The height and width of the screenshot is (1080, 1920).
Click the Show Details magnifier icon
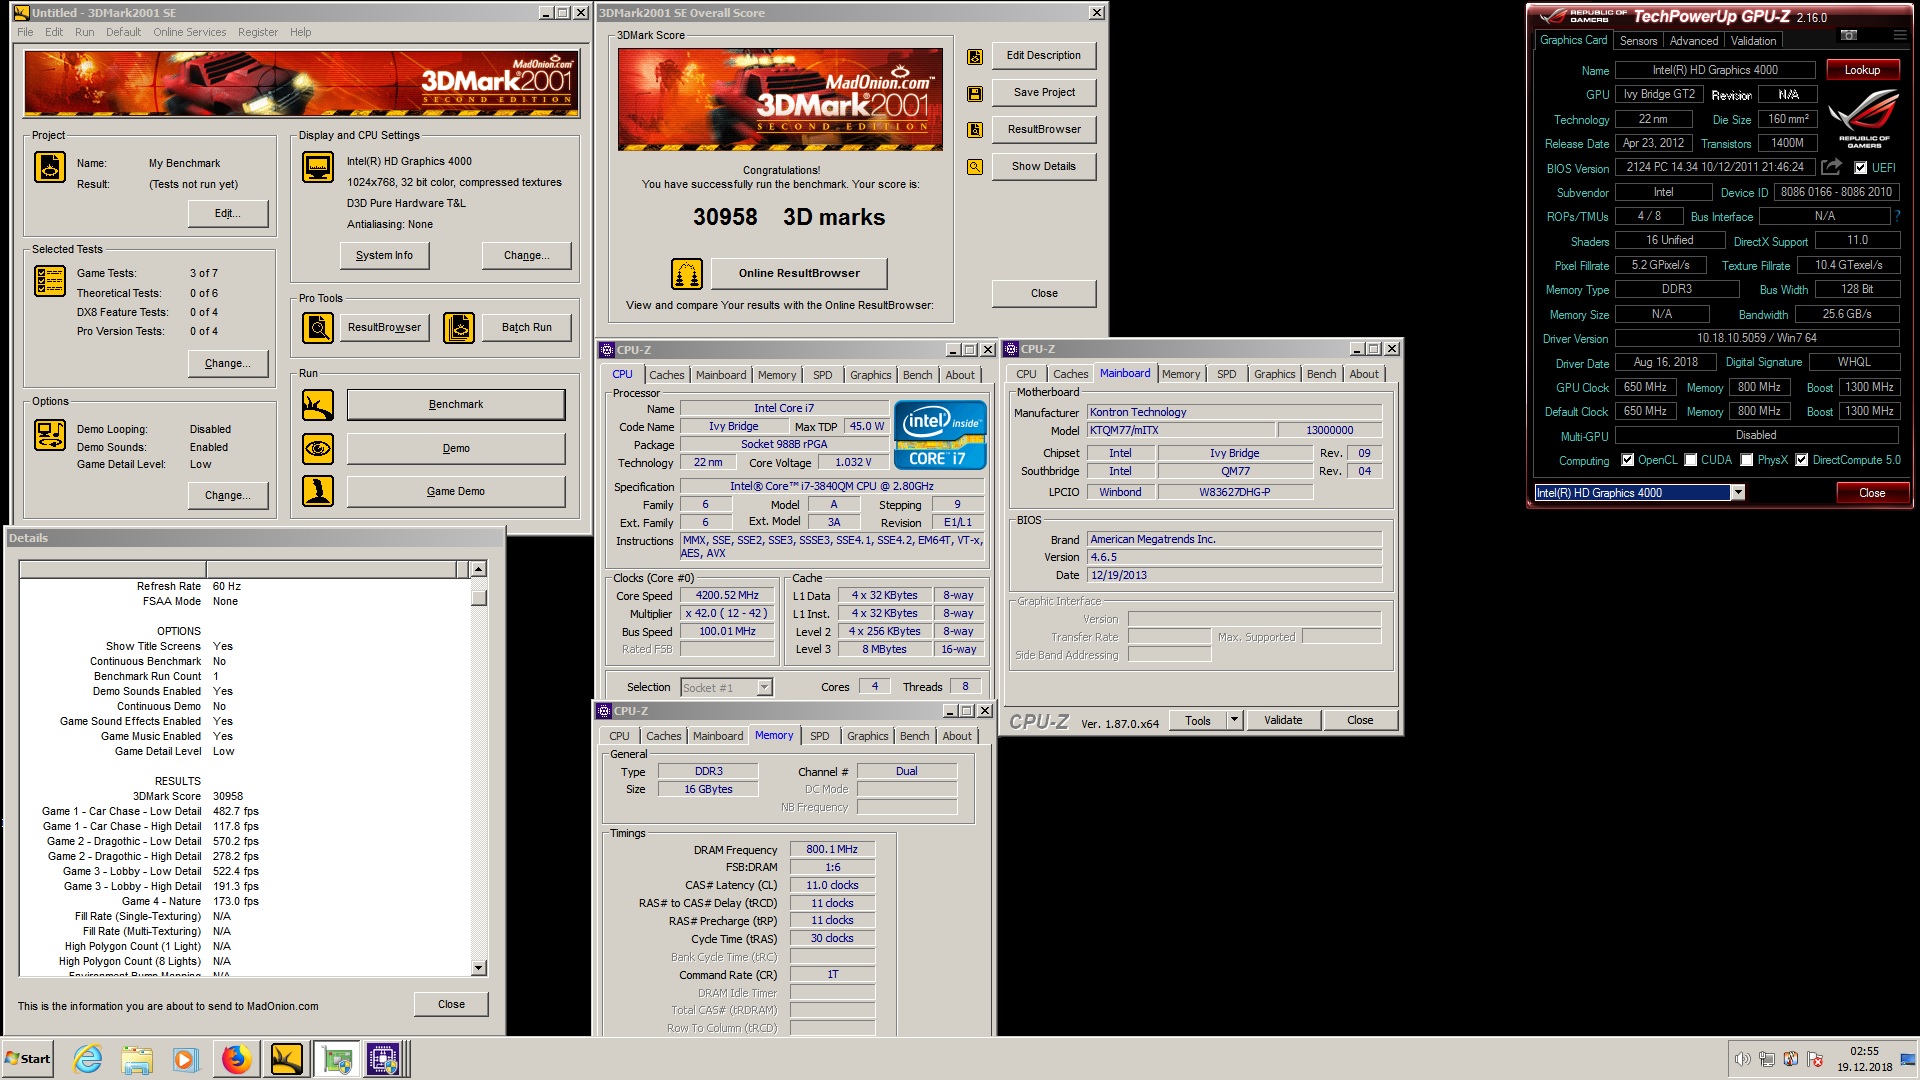pyautogui.click(x=975, y=167)
